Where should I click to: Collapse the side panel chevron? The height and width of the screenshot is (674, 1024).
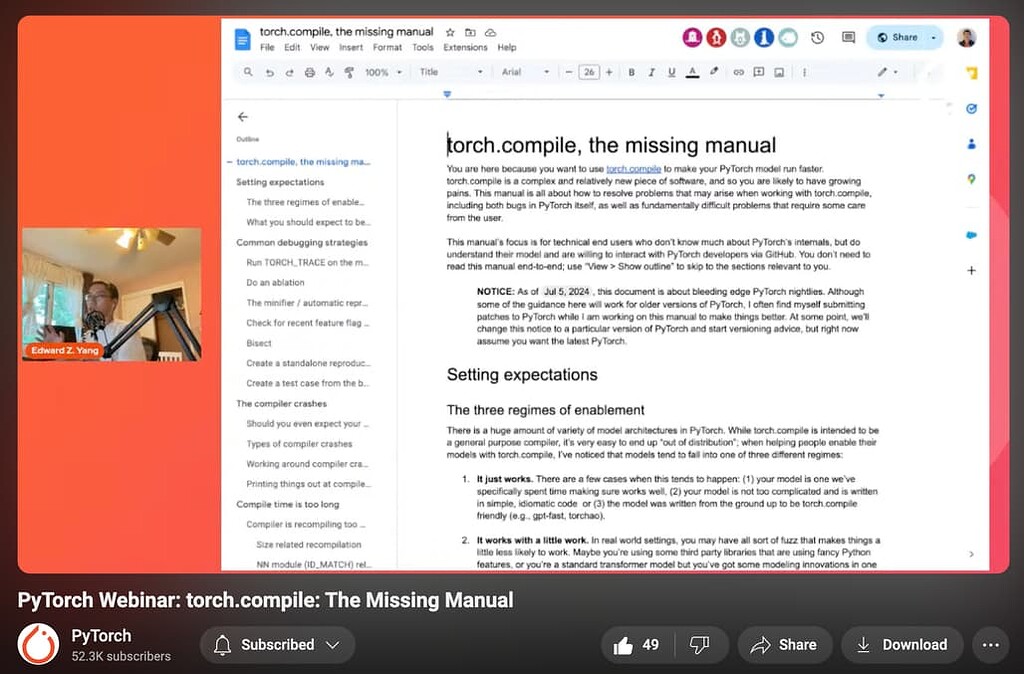click(972, 554)
